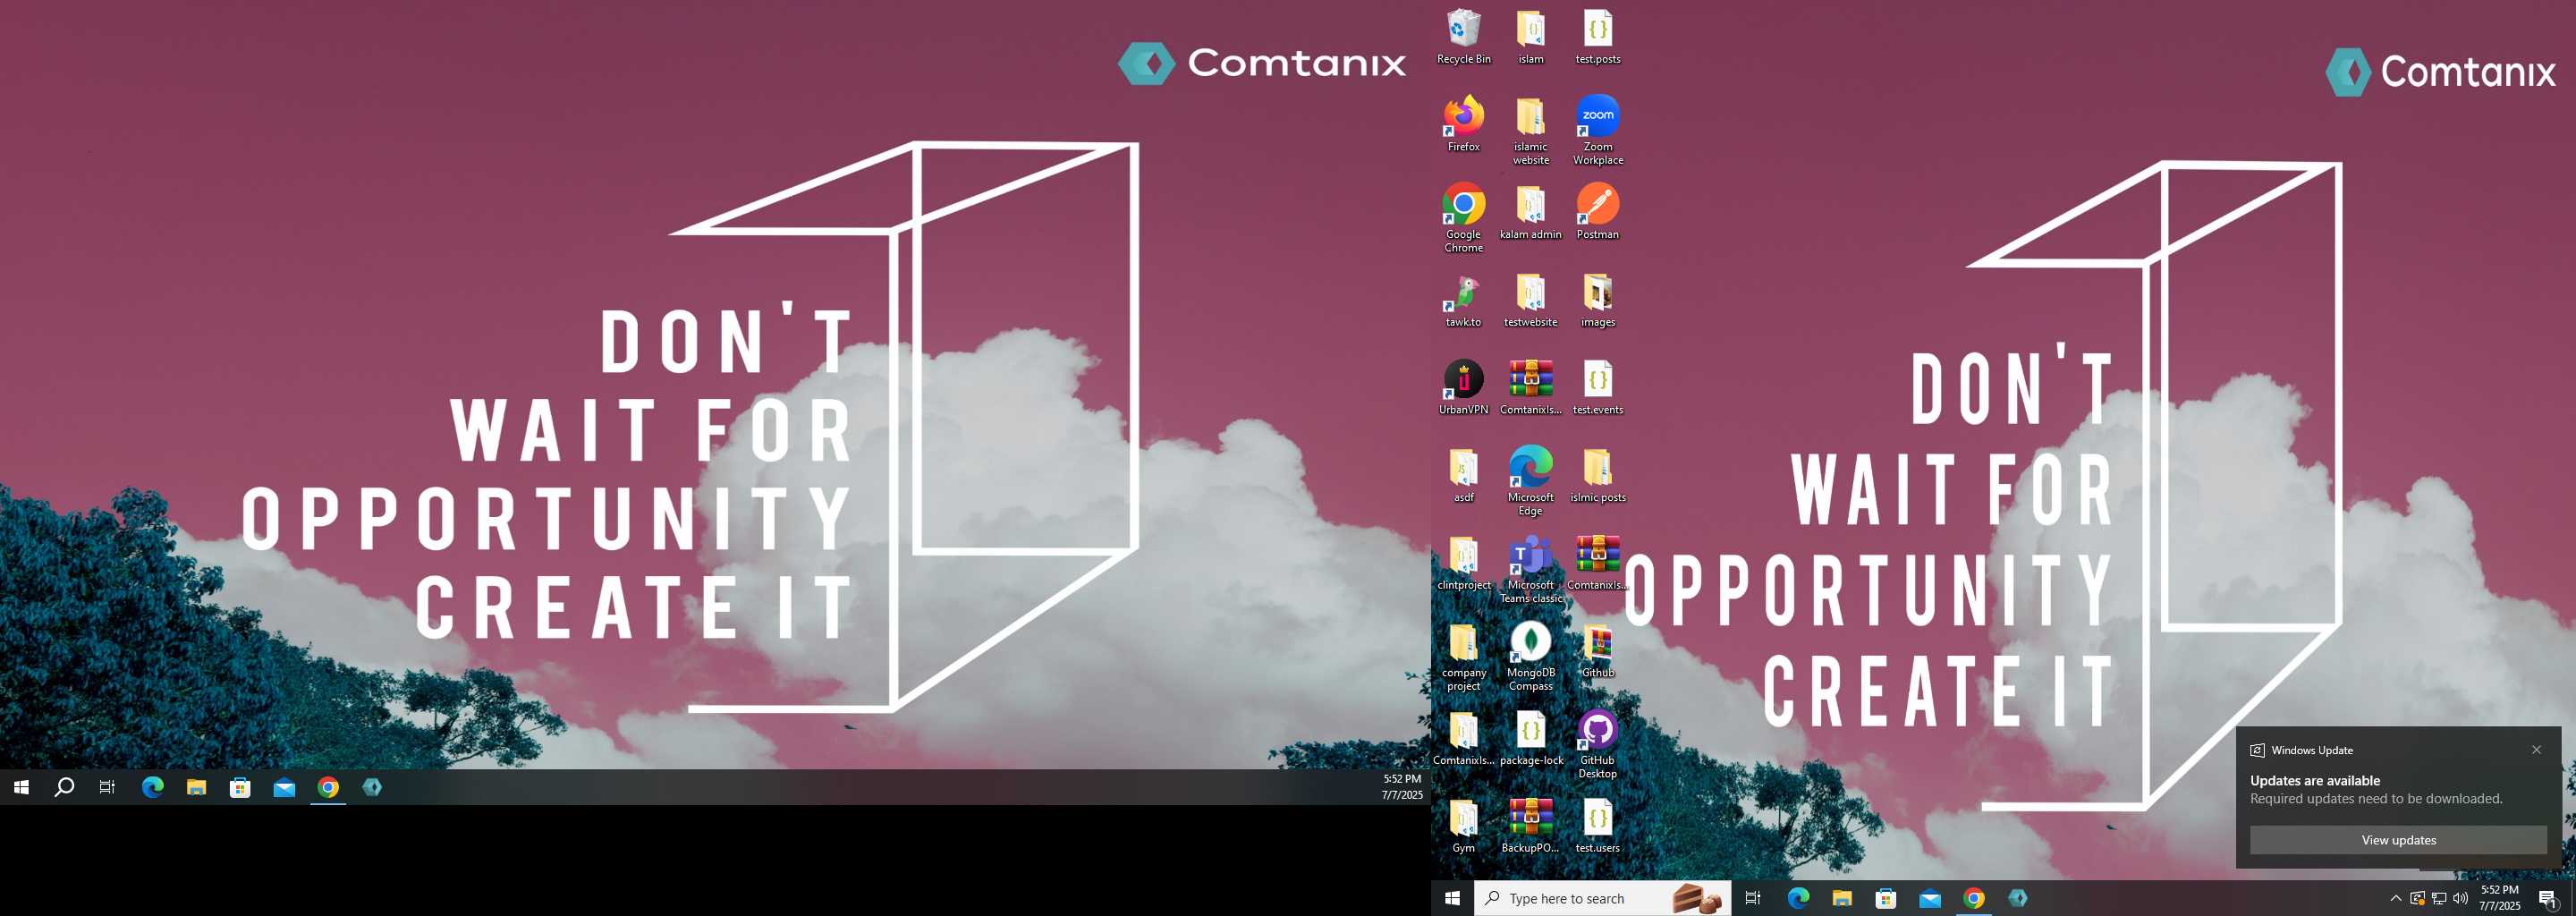2576x916 pixels.
Task: Select the GitHub Desktop shortcut
Action: click(1597, 744)
